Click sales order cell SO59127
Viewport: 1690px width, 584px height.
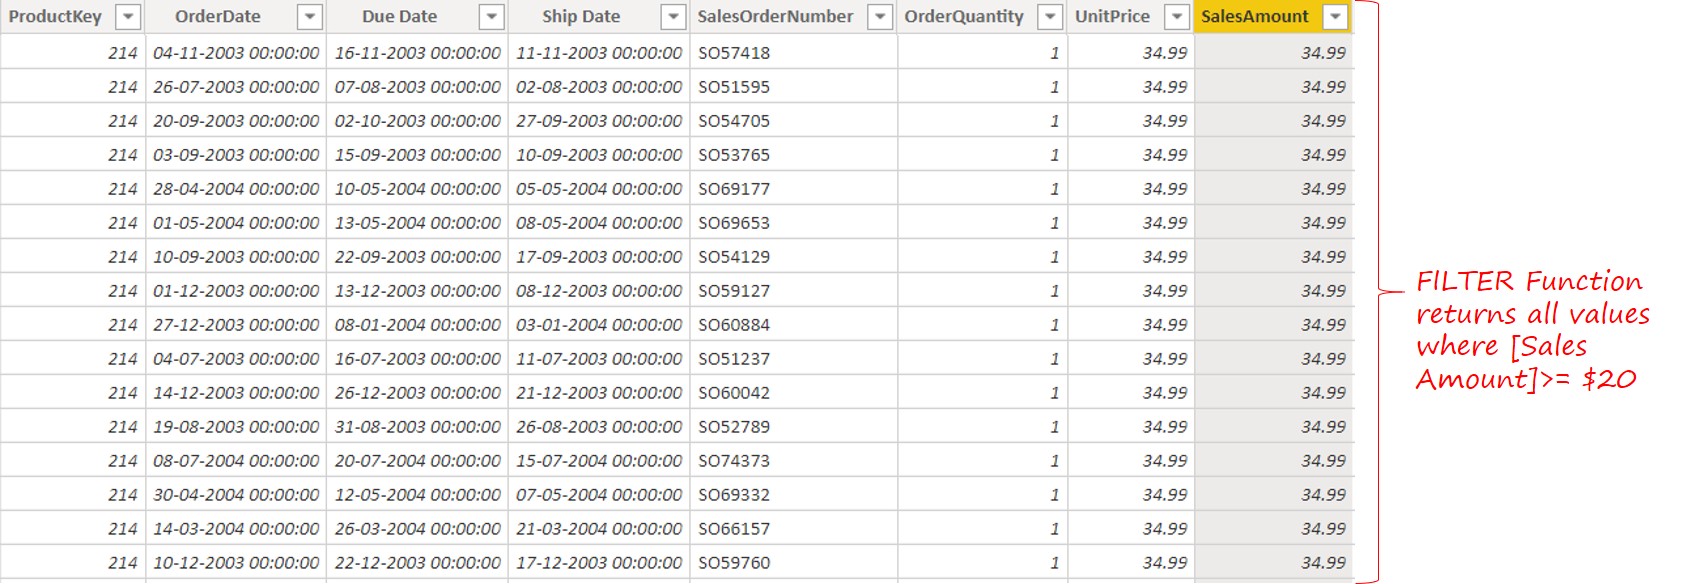point(793,291)
